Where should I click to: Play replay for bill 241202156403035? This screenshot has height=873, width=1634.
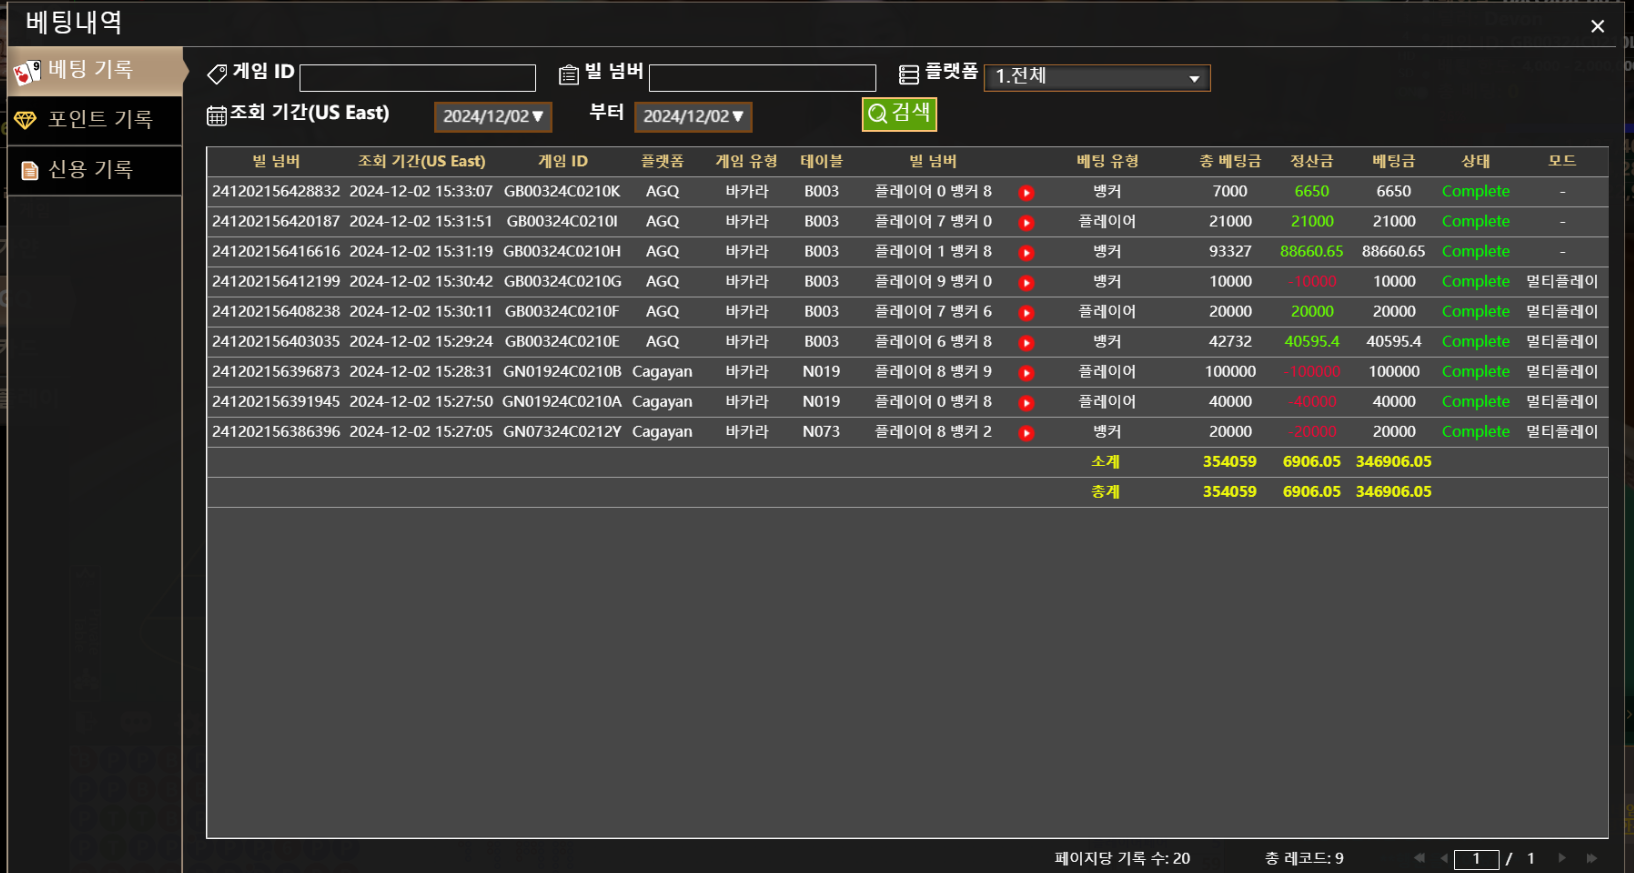pos(1026,343)
